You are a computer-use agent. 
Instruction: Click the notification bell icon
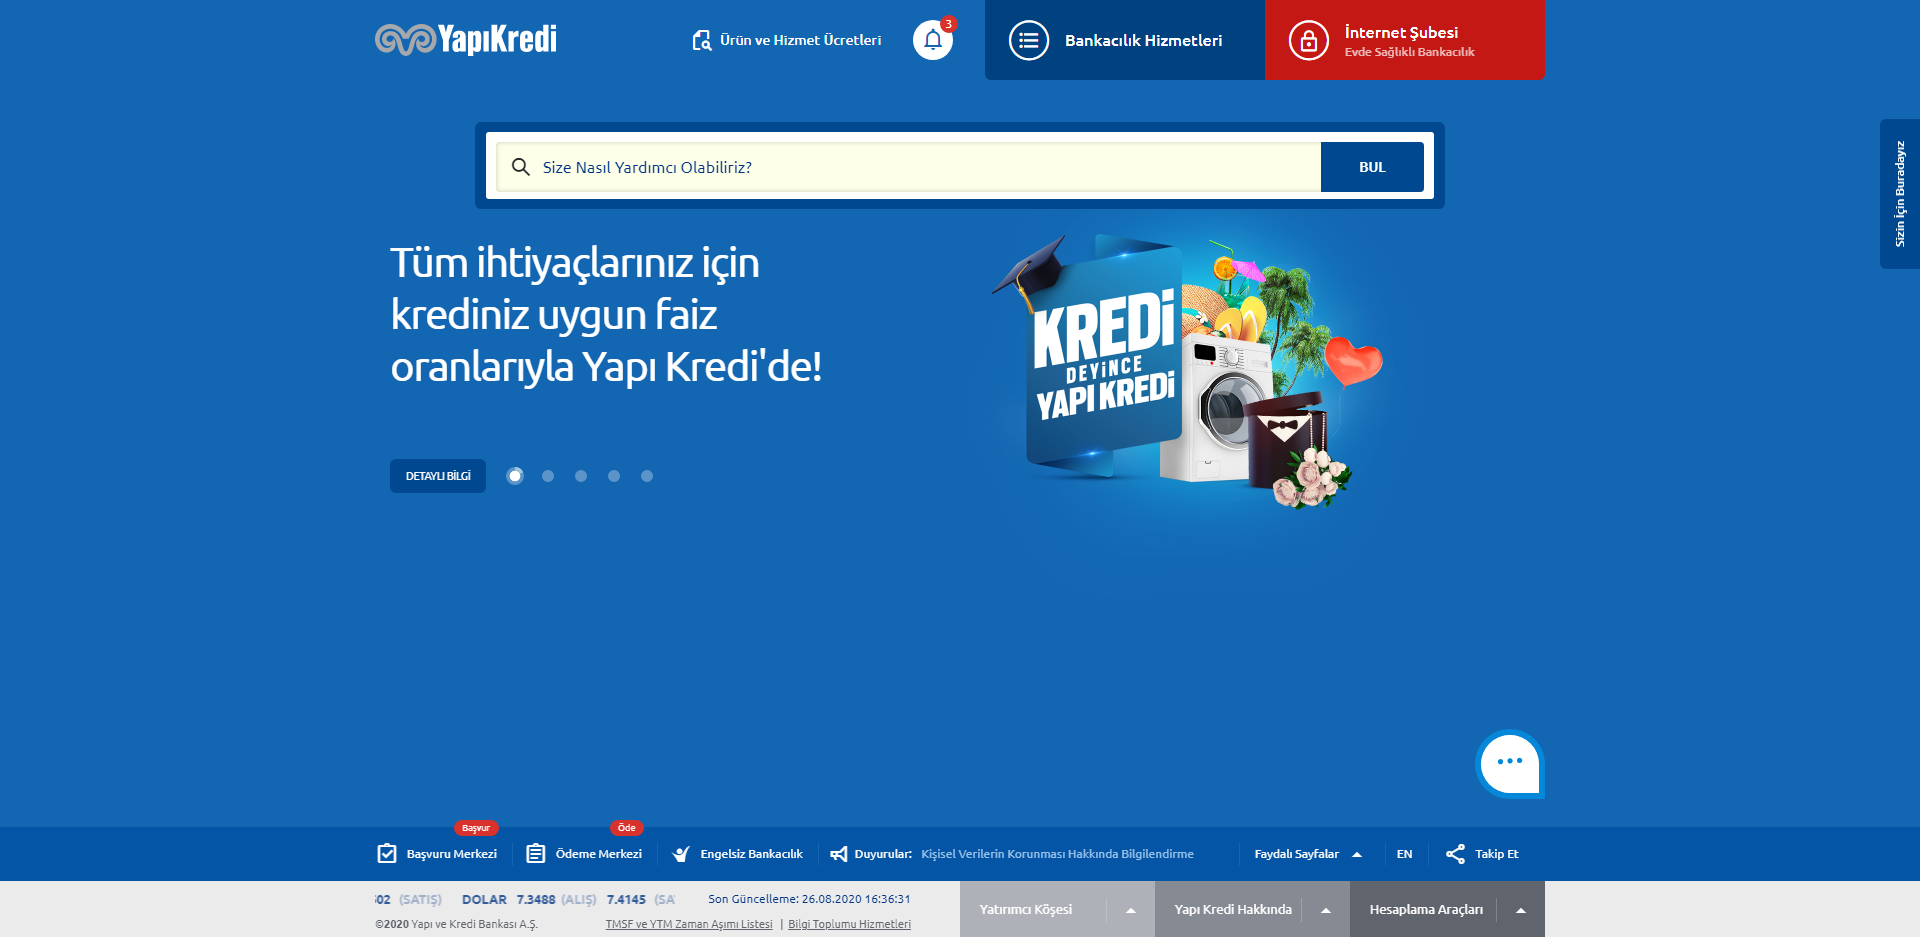click(x=932, y=40)
